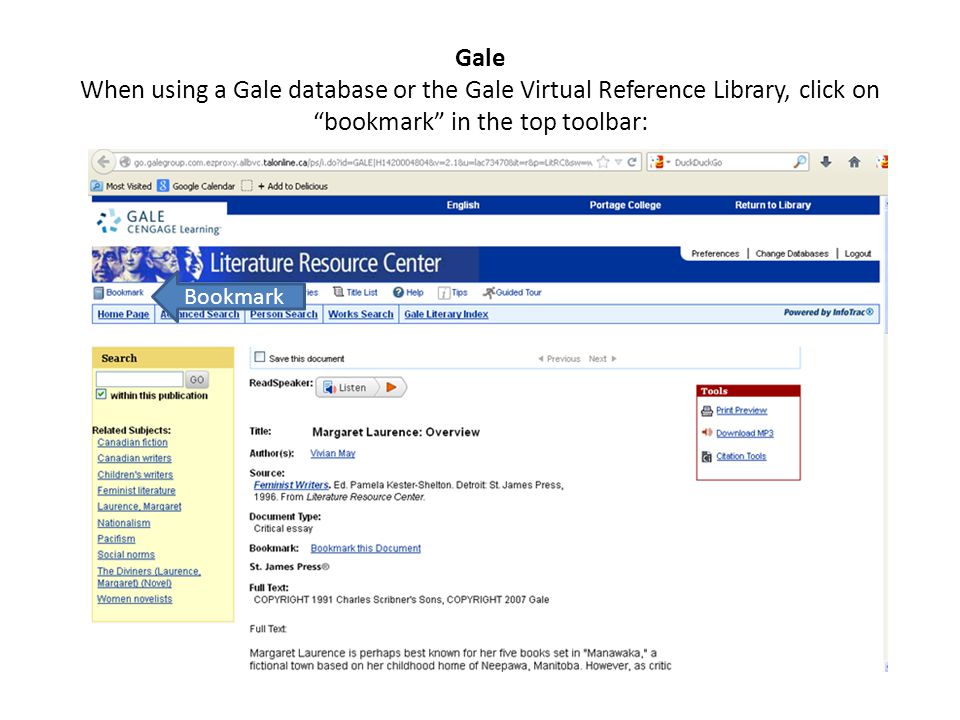Open Gale Literary Index tab
This screenshot has width=960, height=720.
446,314
